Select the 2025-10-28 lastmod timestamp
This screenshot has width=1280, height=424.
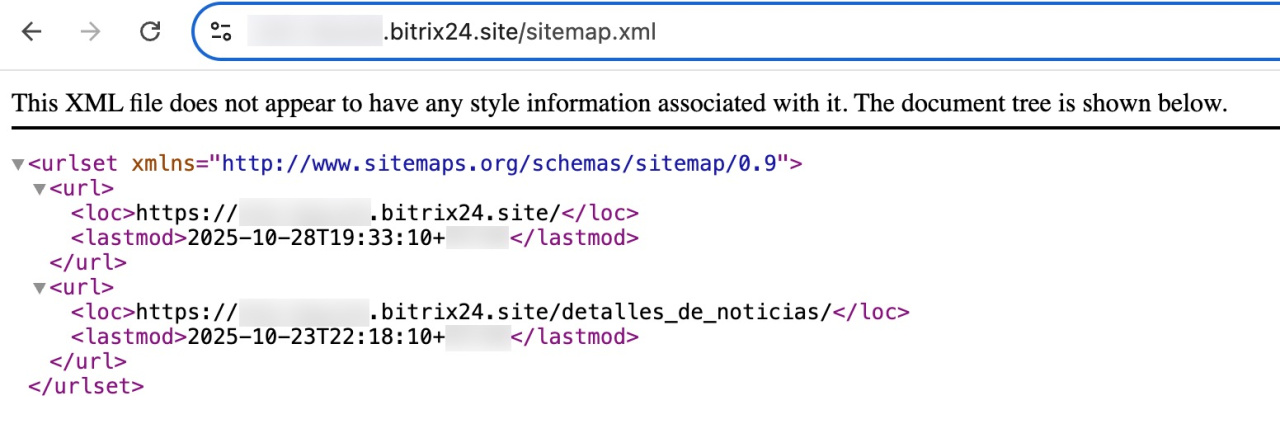tap(316, 238)
